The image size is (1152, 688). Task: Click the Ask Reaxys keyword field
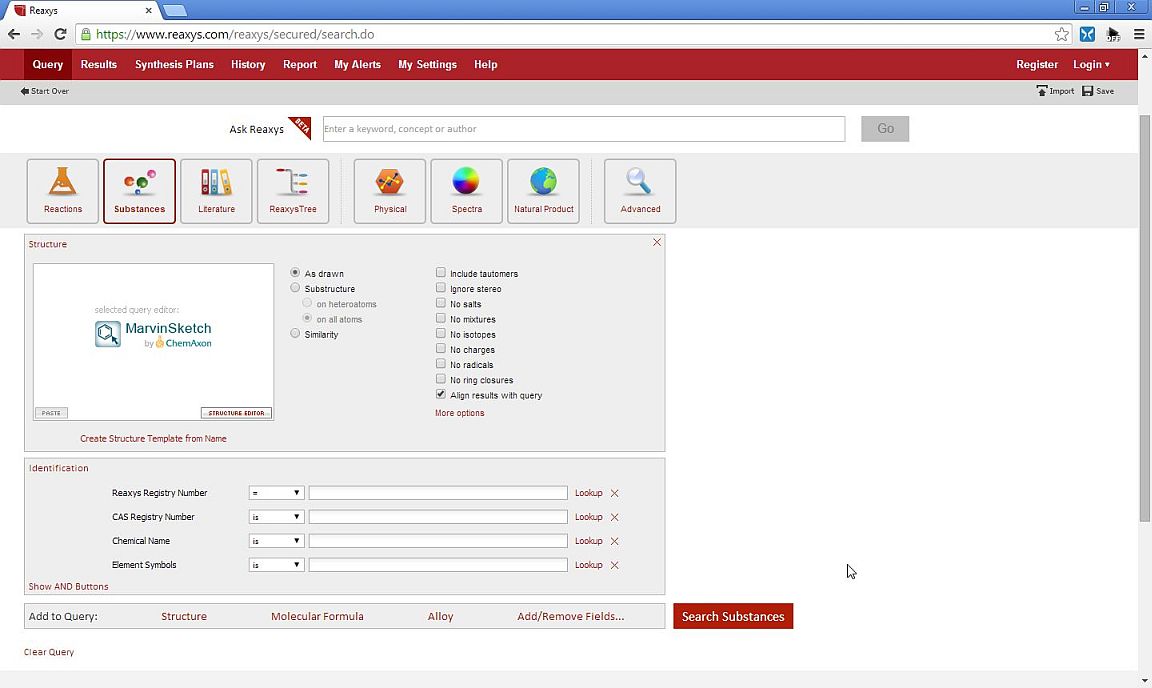[584, 129]
